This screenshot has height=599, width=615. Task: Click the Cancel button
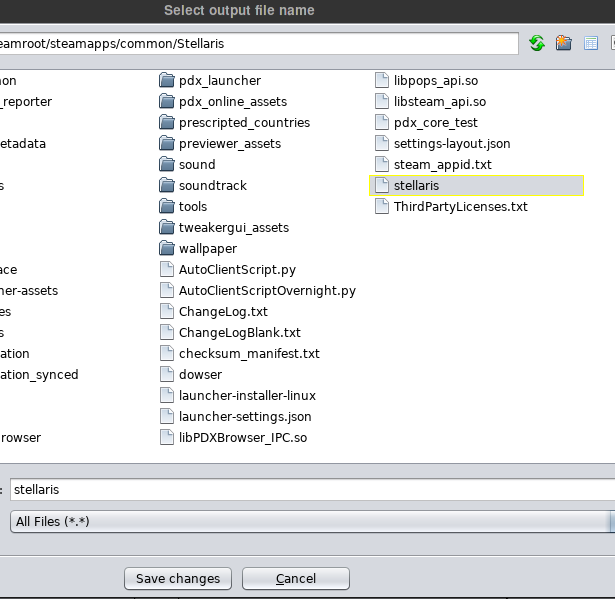(x=296, y=579)
